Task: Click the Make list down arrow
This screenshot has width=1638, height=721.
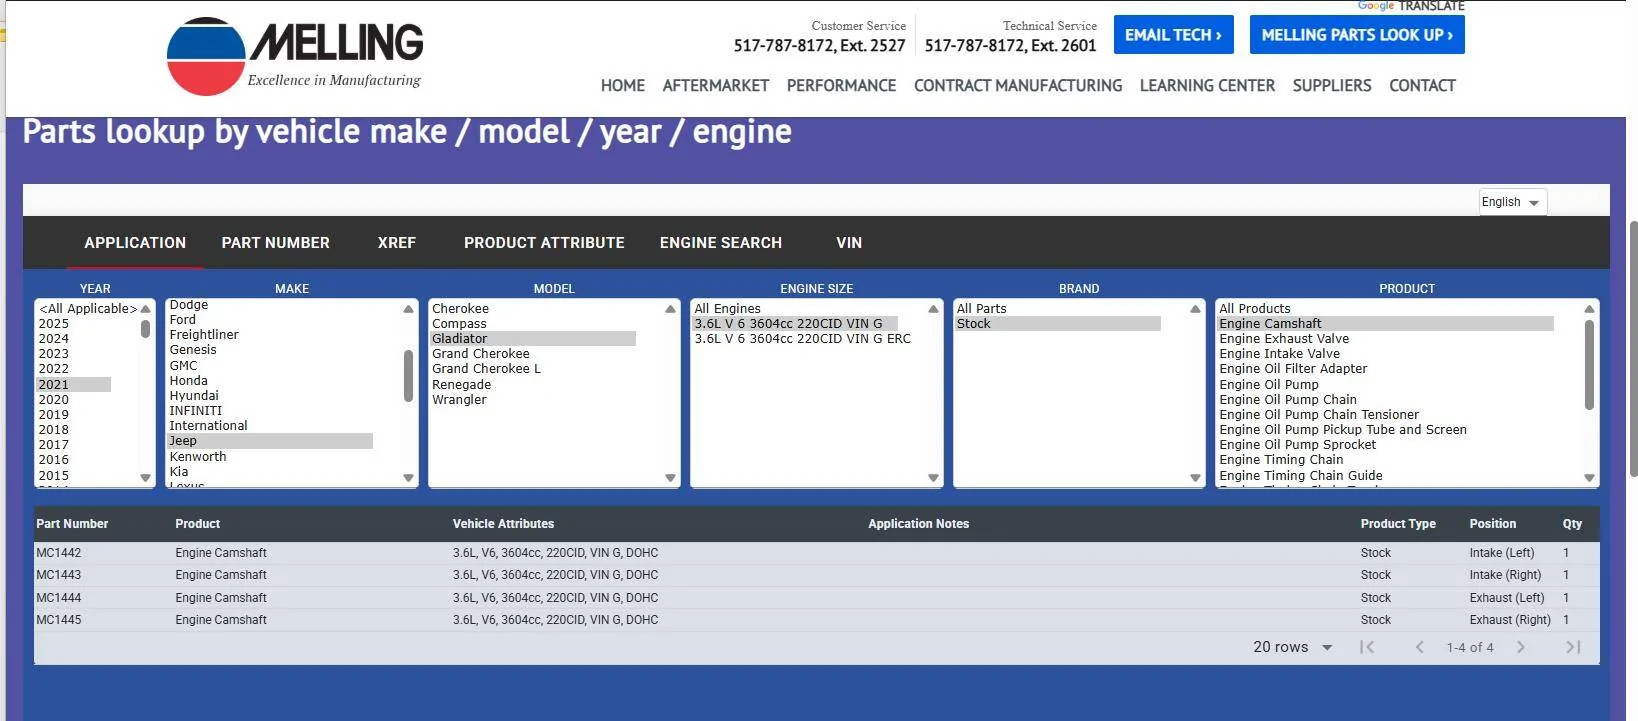Action: (408, 478)
